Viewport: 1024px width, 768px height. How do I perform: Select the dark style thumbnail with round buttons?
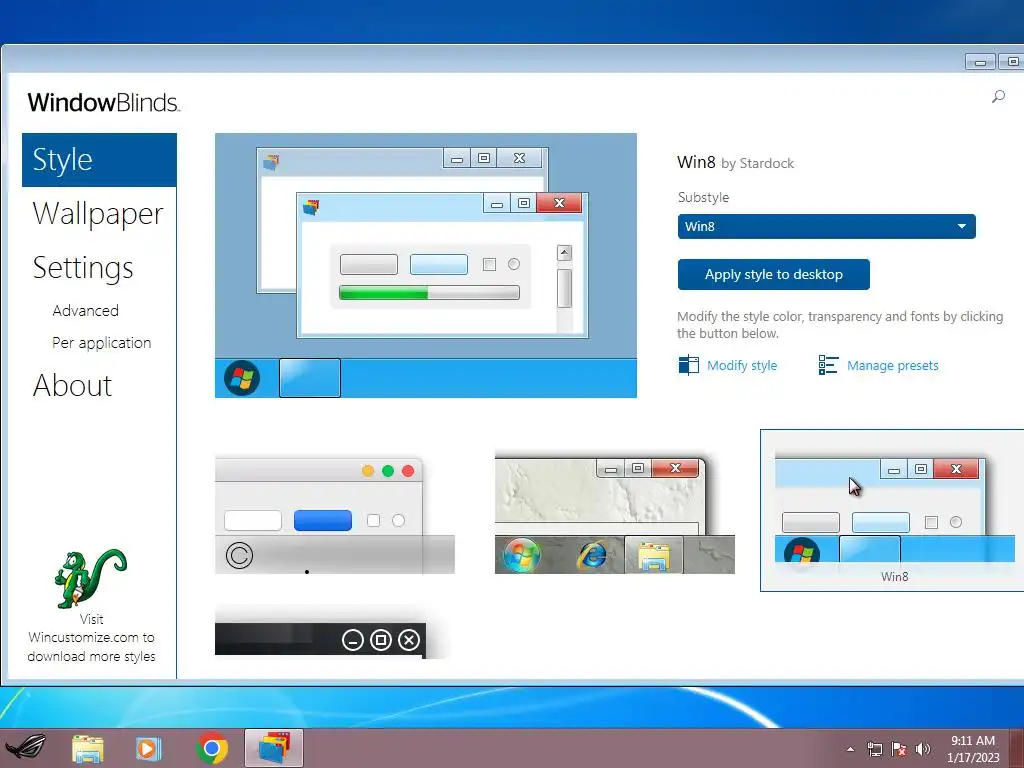[330, 632]
